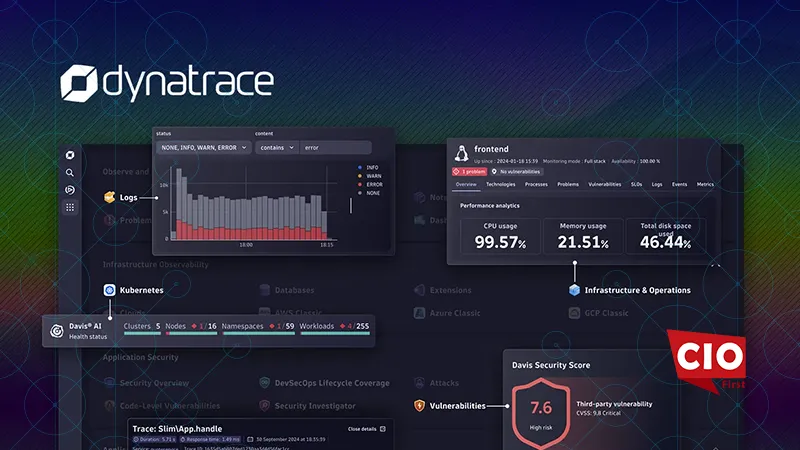Image resolution: width=800 pixels, height=450 pixels.
Task: Click the Dynatrace Intelligence sidebar icon
Action: [70, 190]
